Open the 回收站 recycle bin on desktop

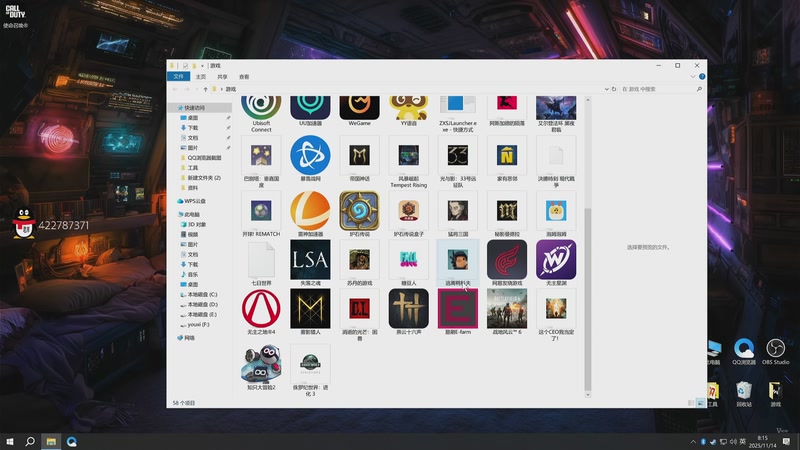tap(744, 394)
